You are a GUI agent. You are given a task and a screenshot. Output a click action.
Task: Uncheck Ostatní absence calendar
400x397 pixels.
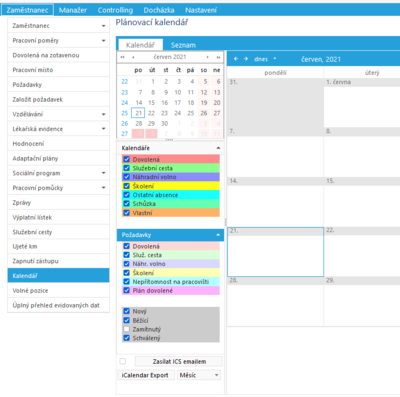coord(127,195)
